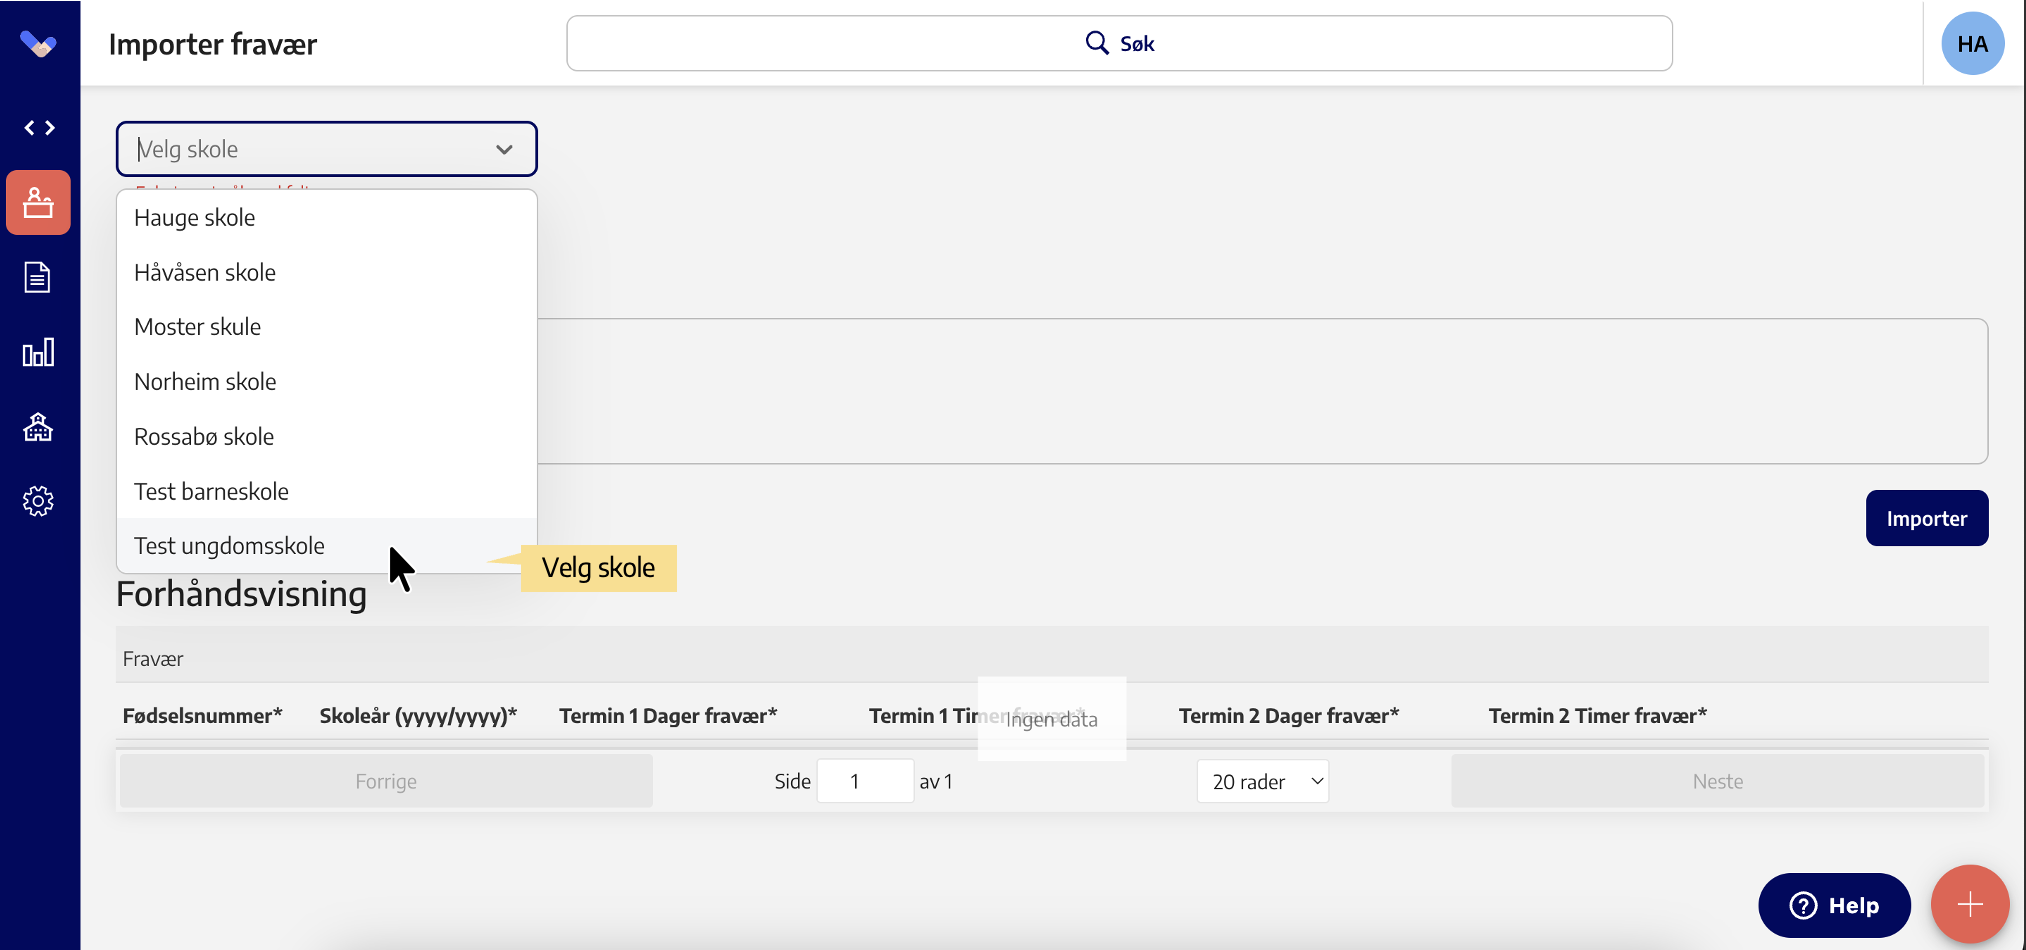2026x950 pixels.
Task: Pick Norheim skole from dropdown
Action: [x=205, y=382]
